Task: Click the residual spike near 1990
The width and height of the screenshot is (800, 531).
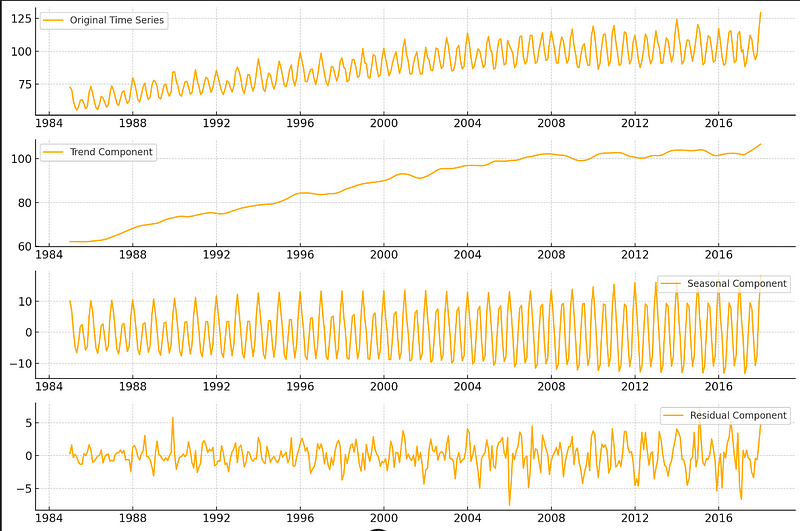Action: click(x=172, y=418)
